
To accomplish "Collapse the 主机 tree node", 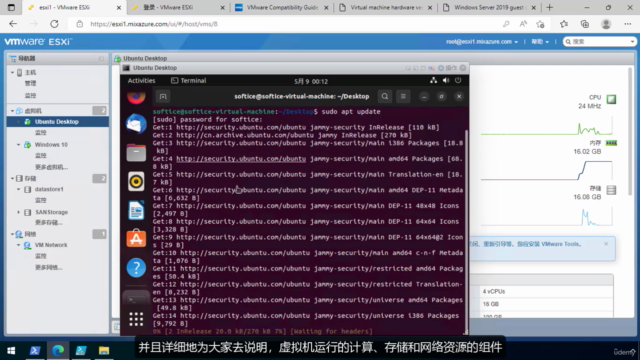I will click(x=12, y=73).
